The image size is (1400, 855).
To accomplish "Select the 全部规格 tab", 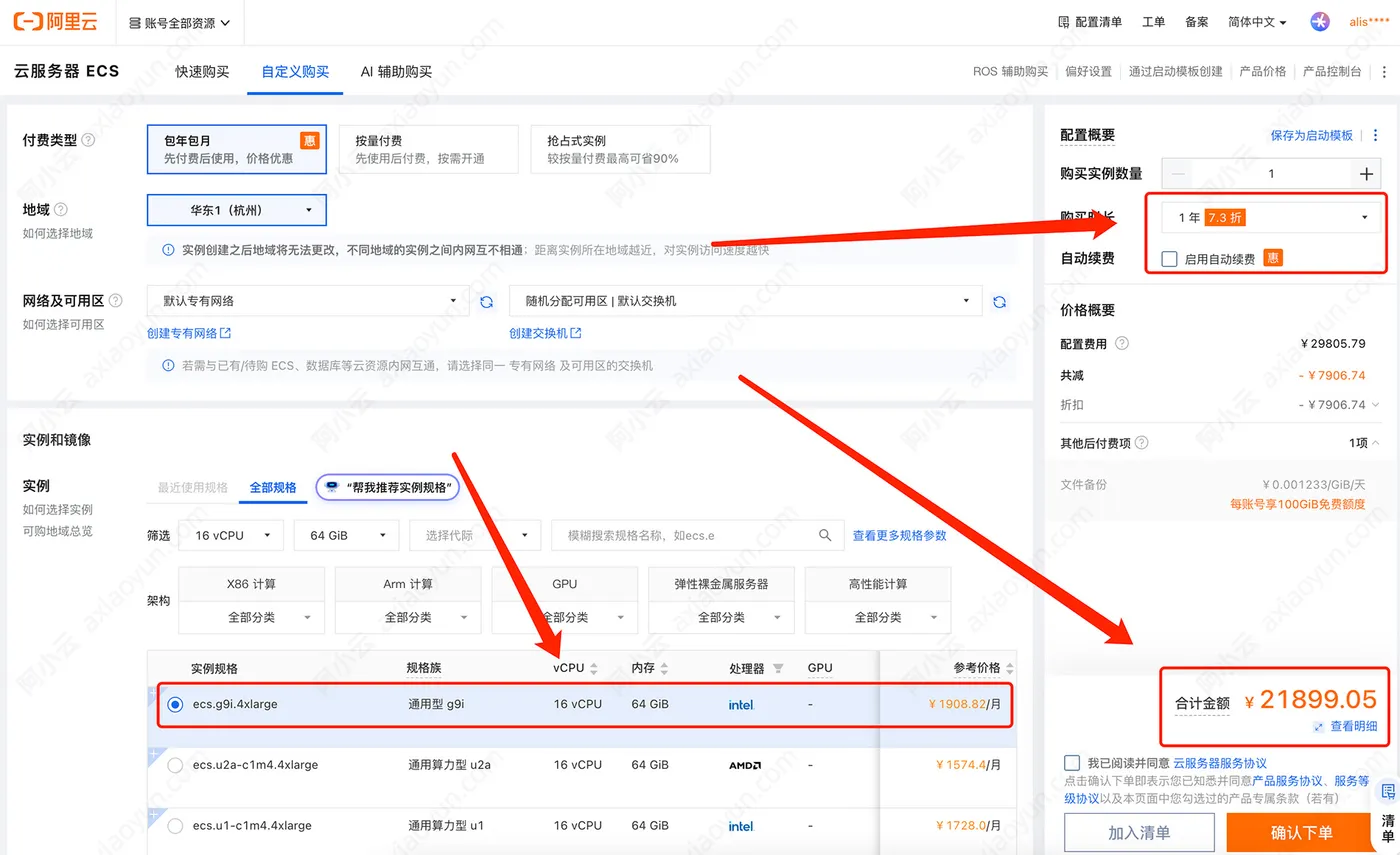I will (273, 488).
